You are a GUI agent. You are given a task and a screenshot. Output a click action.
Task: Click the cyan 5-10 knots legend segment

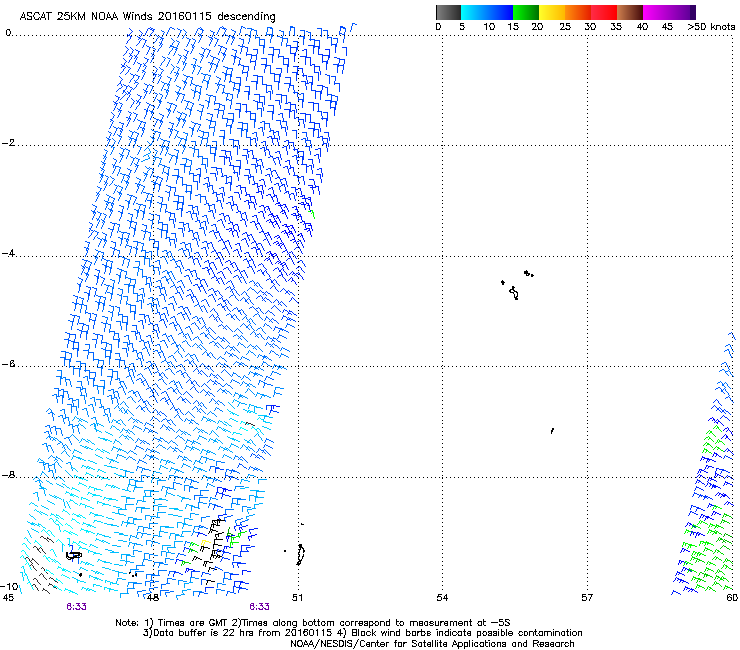pyautogui.click(x=474, y=12)
